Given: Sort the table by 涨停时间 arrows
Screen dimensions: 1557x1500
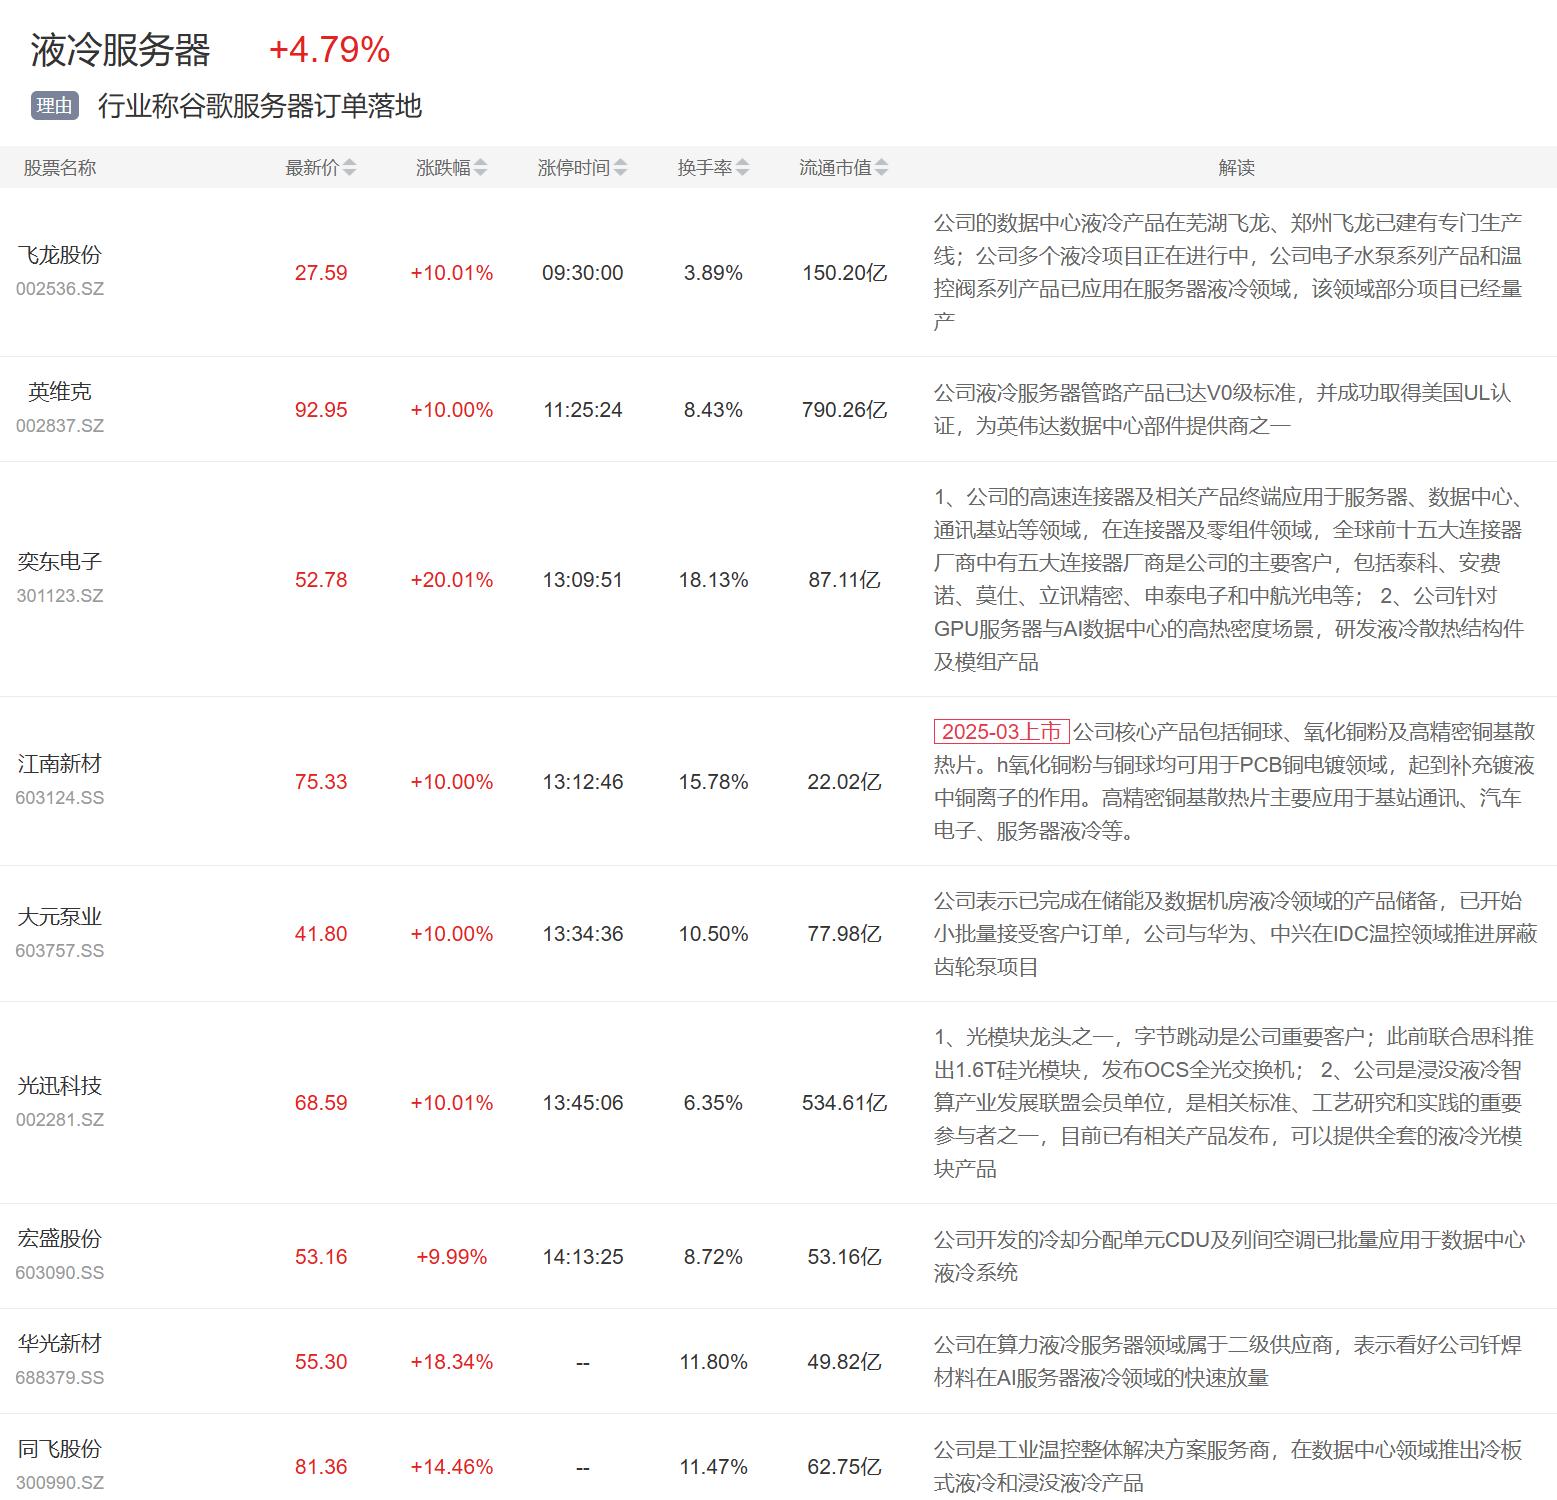Looking at the screenshot, I should [620, 168].
